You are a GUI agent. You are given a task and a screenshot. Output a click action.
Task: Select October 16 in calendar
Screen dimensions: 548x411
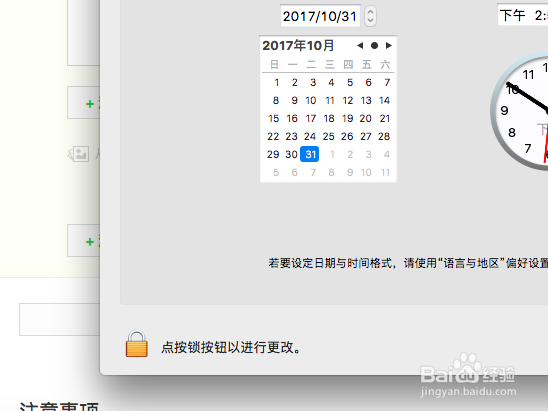[292, 118]
